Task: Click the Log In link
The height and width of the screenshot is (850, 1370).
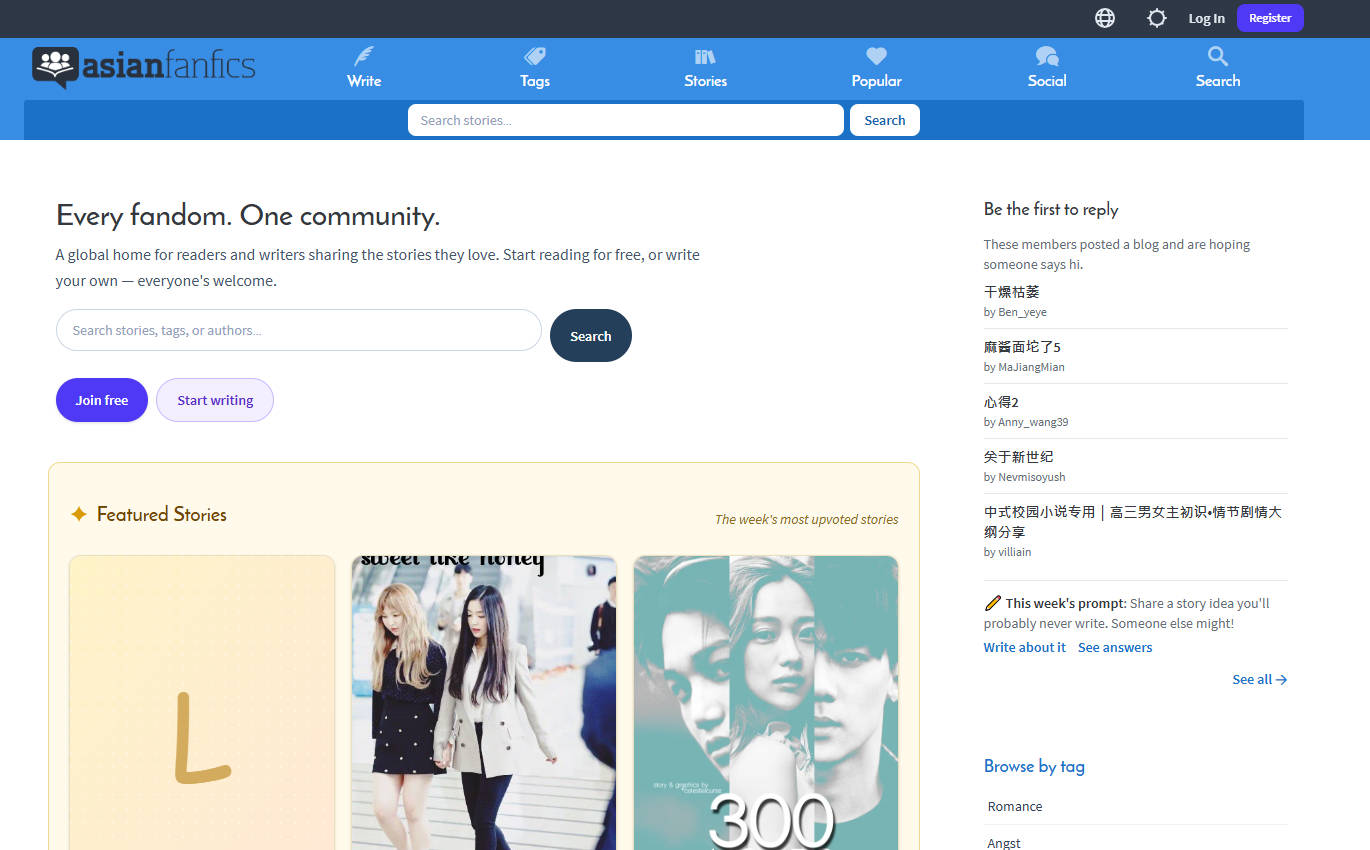Action: 1206,18
